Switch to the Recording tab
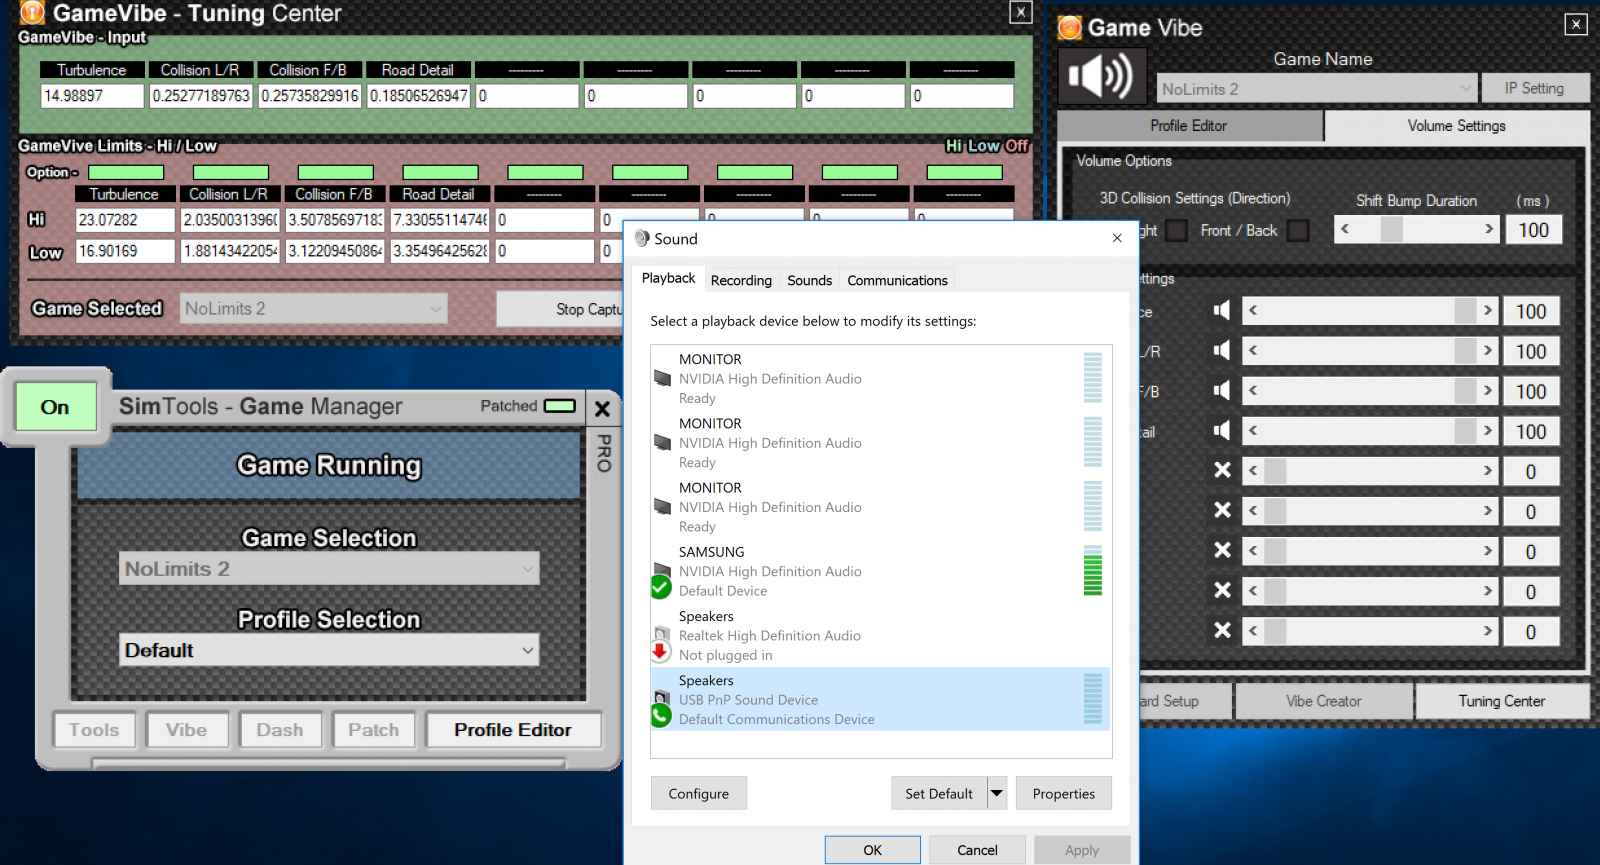Image resolution: width=1600 pixels, height=865 pixels. point(741,281)
